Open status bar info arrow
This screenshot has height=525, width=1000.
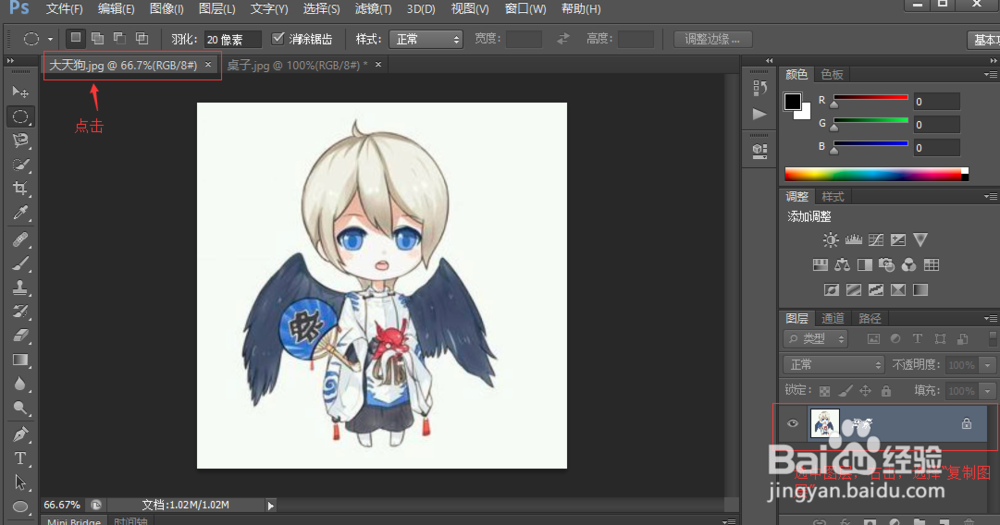(x=270, y=505)
